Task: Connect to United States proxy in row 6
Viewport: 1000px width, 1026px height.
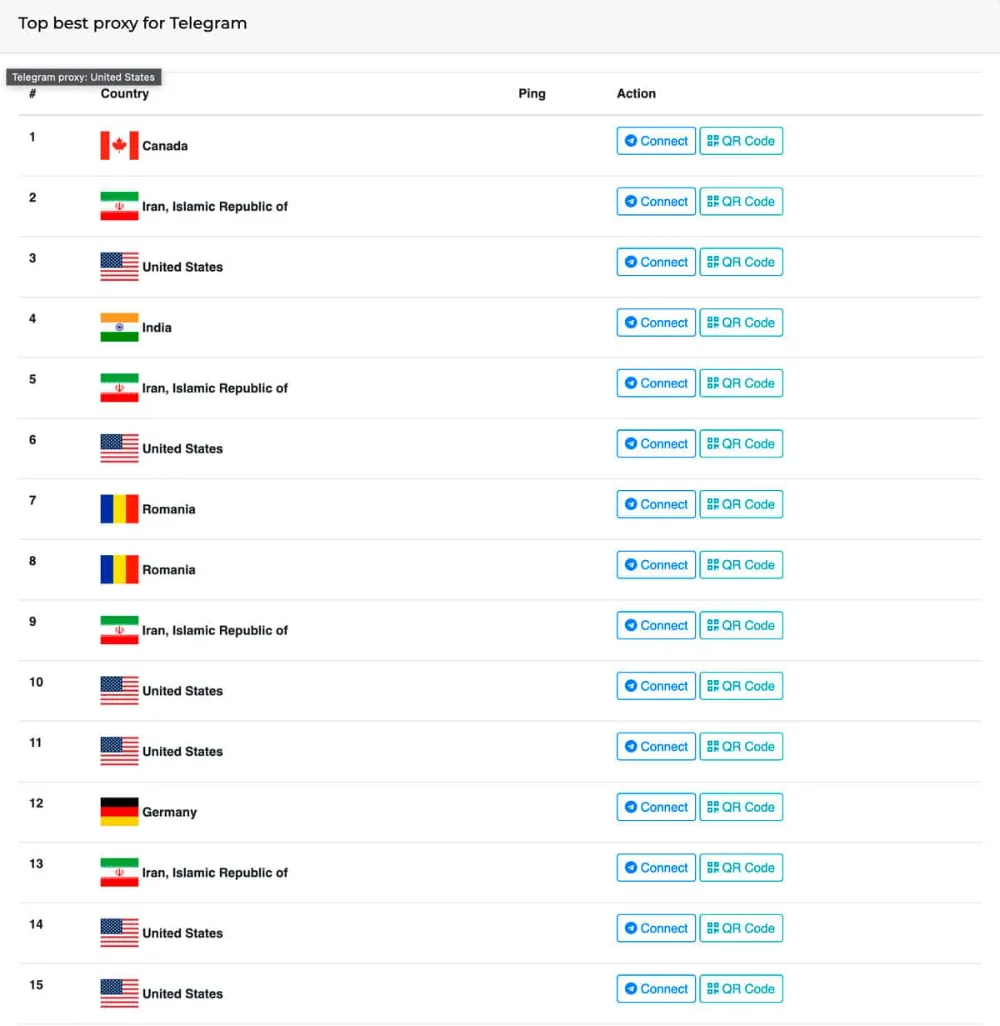Action: coord(656,444)
